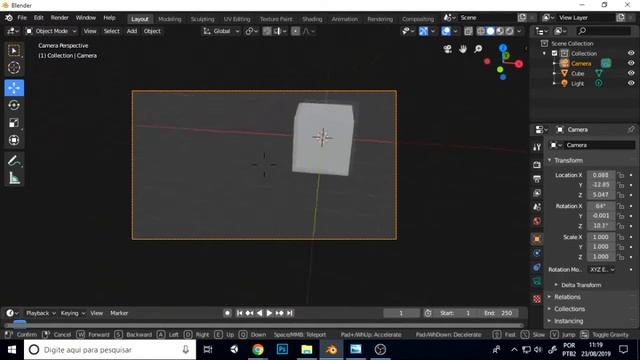Expand the Relations panel
The width and height of the screenshot is (640, 360).
tap(567, 297)
